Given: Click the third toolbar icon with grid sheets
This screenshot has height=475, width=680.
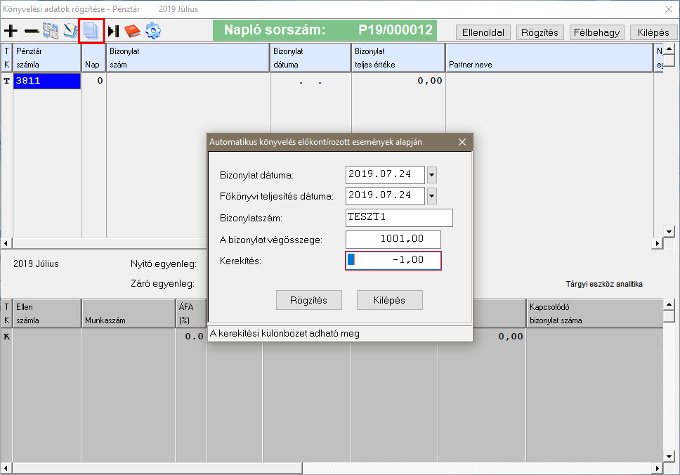Looking at the screenshot, I should (50, 31).
